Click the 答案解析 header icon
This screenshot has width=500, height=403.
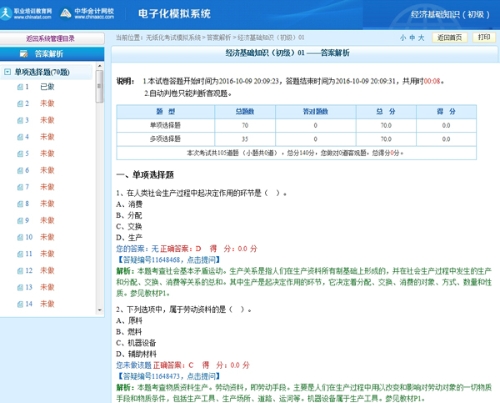[x=24, y=54]
